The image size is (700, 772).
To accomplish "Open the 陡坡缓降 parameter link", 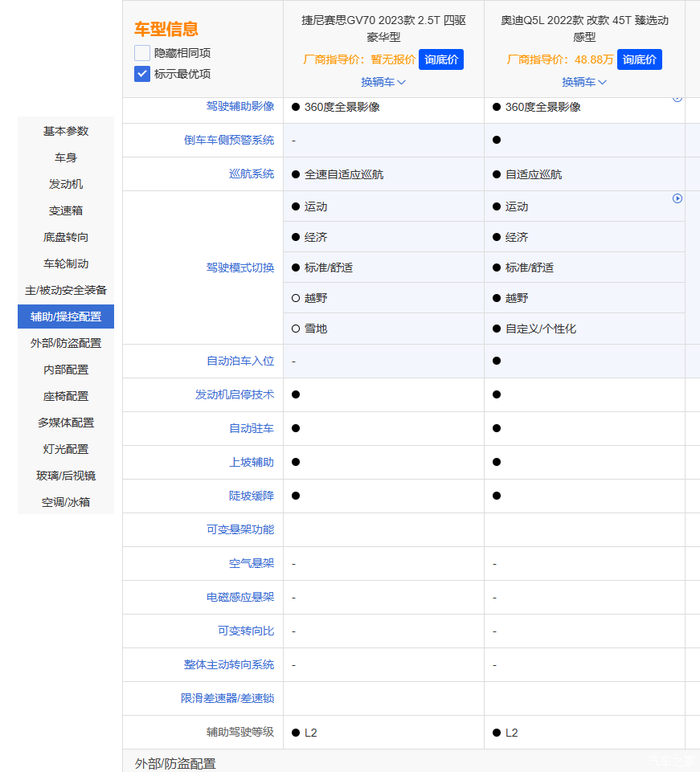I will click(x=251, y=496).
